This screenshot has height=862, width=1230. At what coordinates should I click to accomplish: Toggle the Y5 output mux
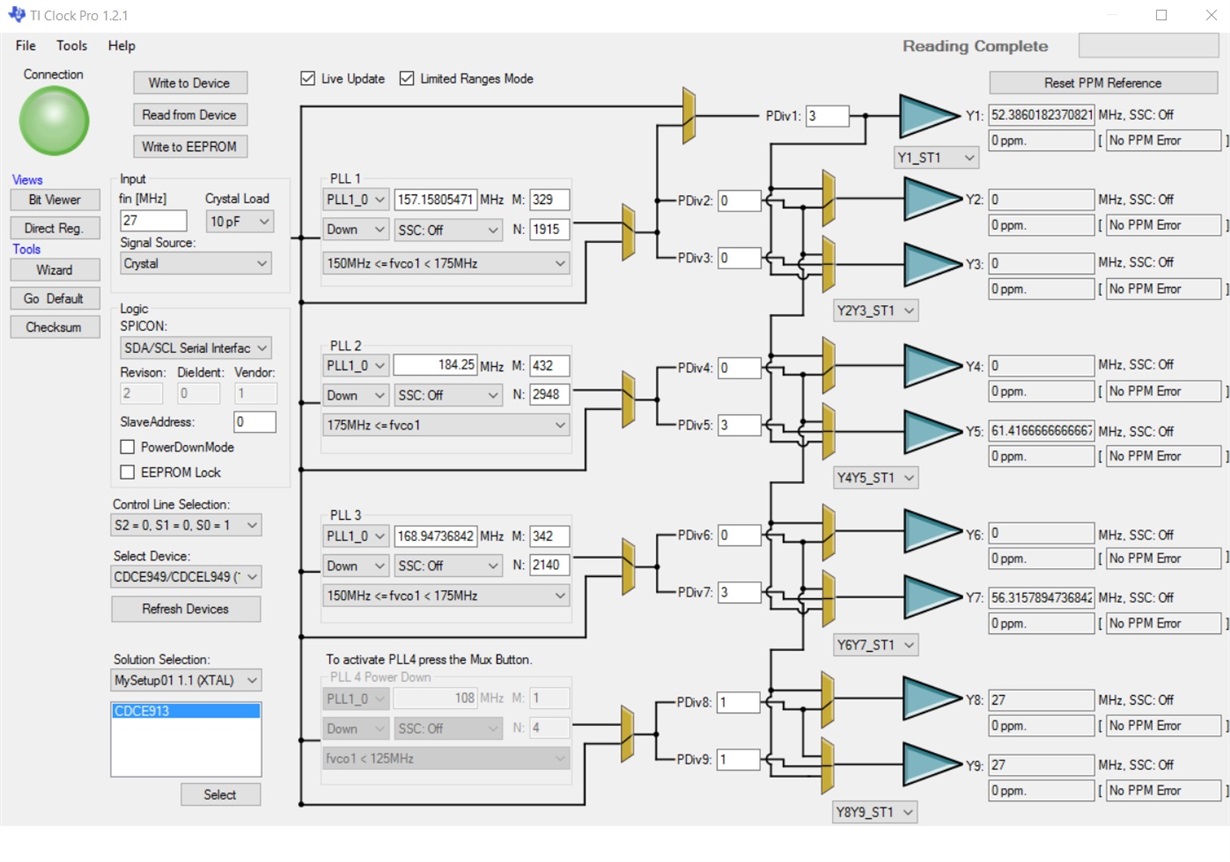[x=828, y=431]
